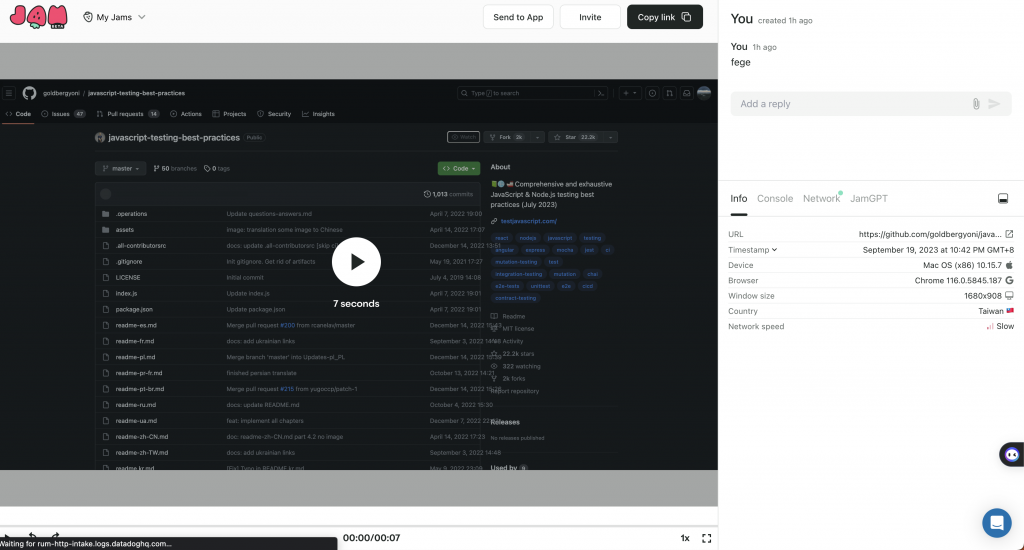Click the "1680x908" window size value
Image resolution: width=1024 pixels, height=550 pixels.
983,296
